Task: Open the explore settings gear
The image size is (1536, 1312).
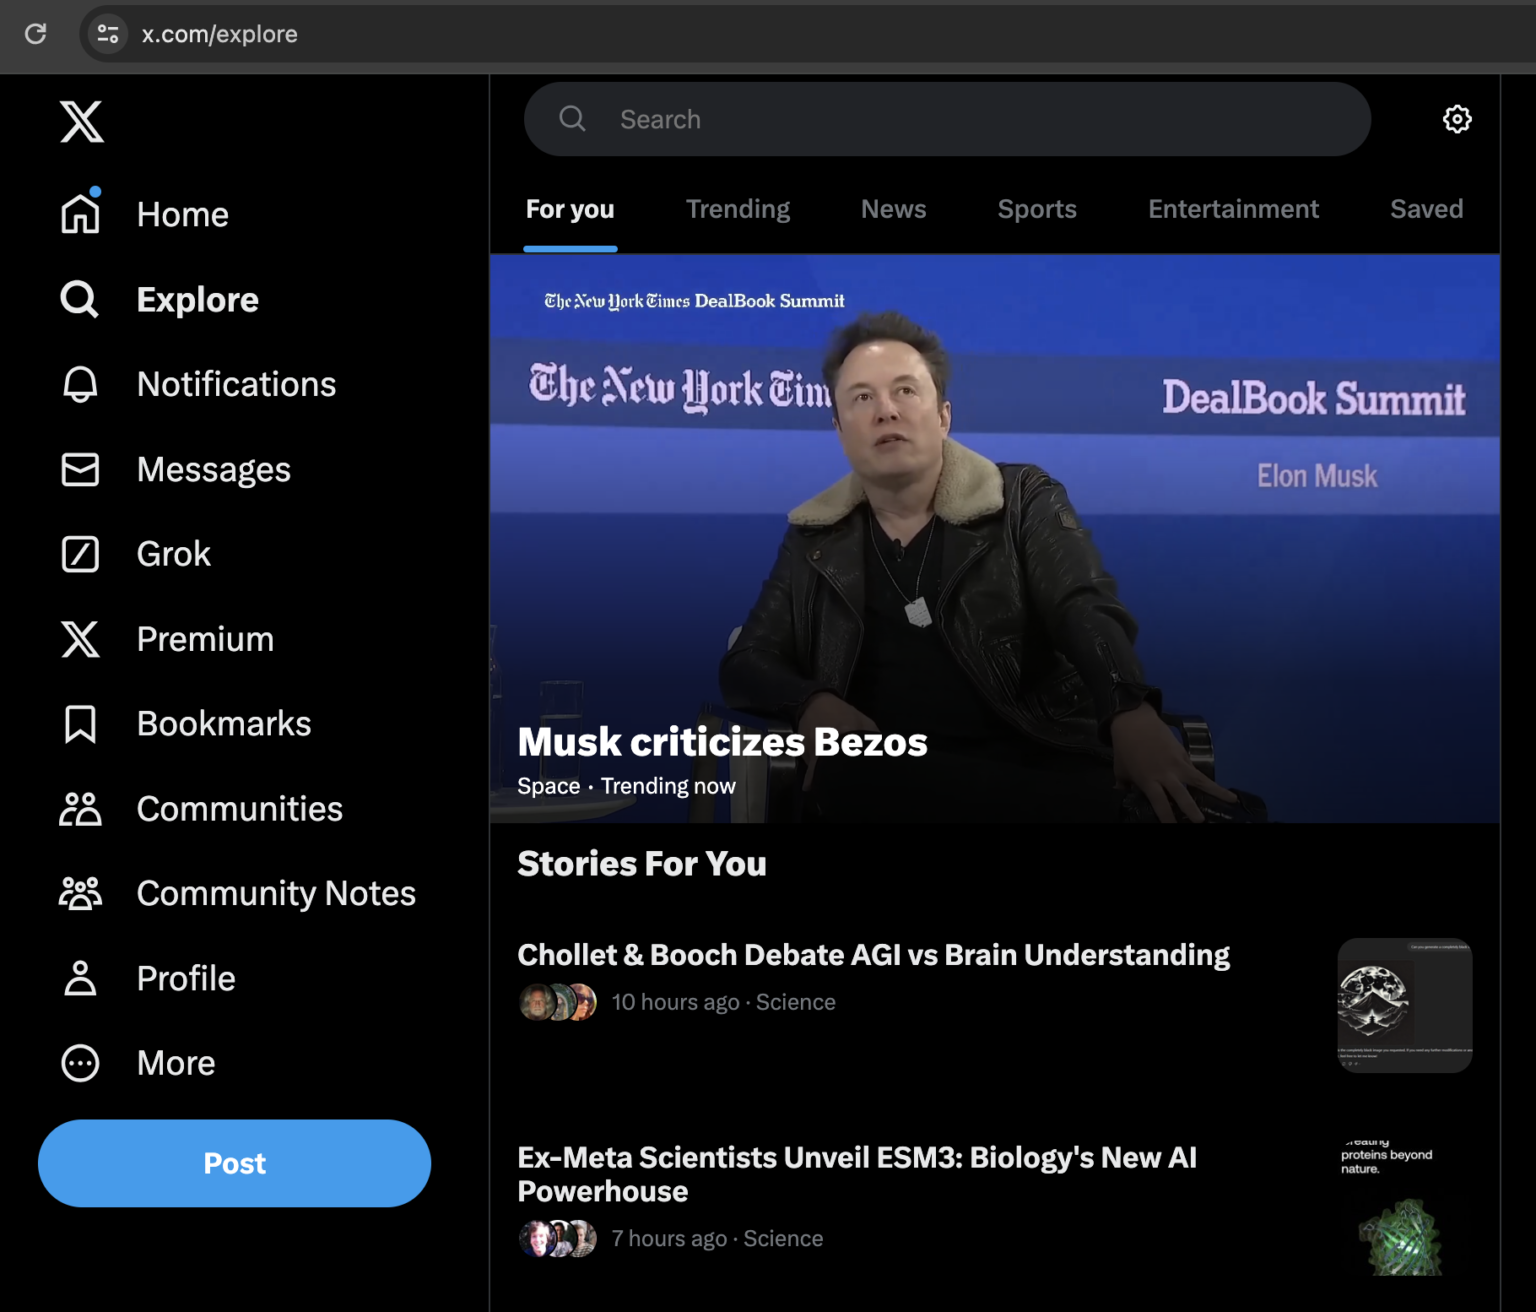Action: [x=1457, y=119]
